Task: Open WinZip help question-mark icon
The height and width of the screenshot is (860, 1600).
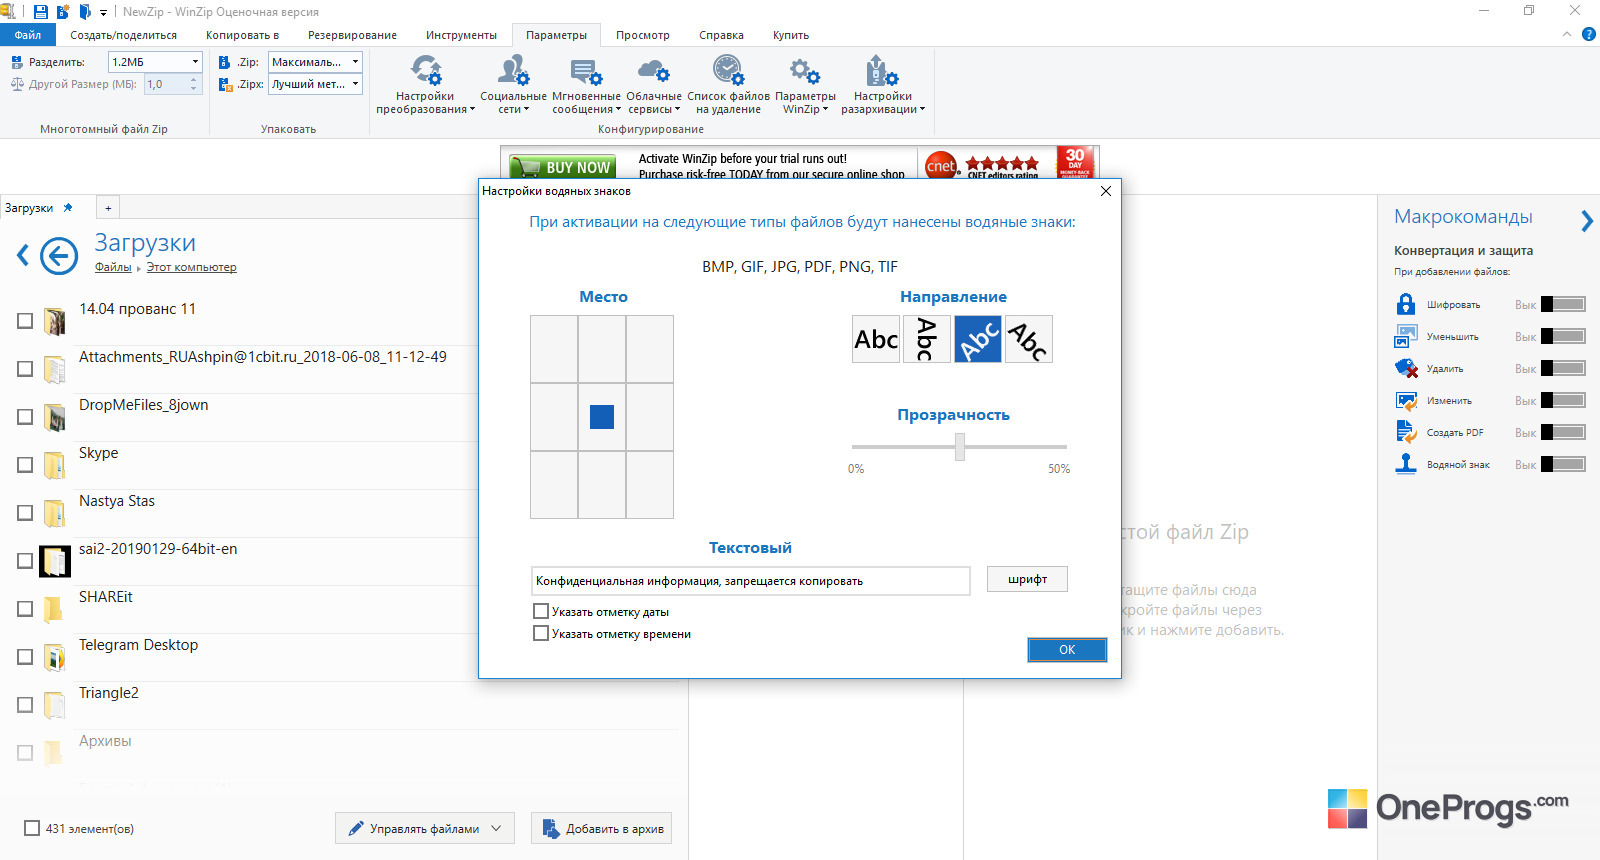Action: point(1589,34)
